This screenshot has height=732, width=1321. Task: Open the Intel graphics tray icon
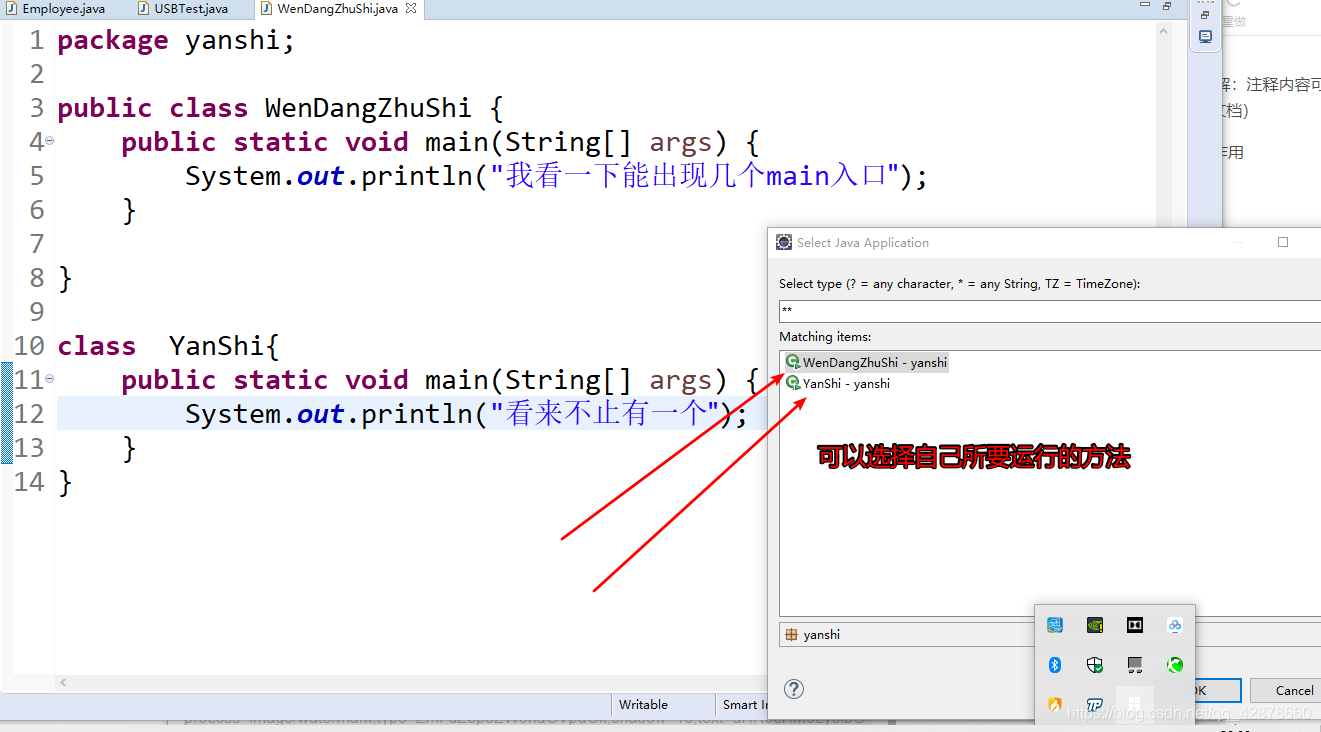point(1055,625)
